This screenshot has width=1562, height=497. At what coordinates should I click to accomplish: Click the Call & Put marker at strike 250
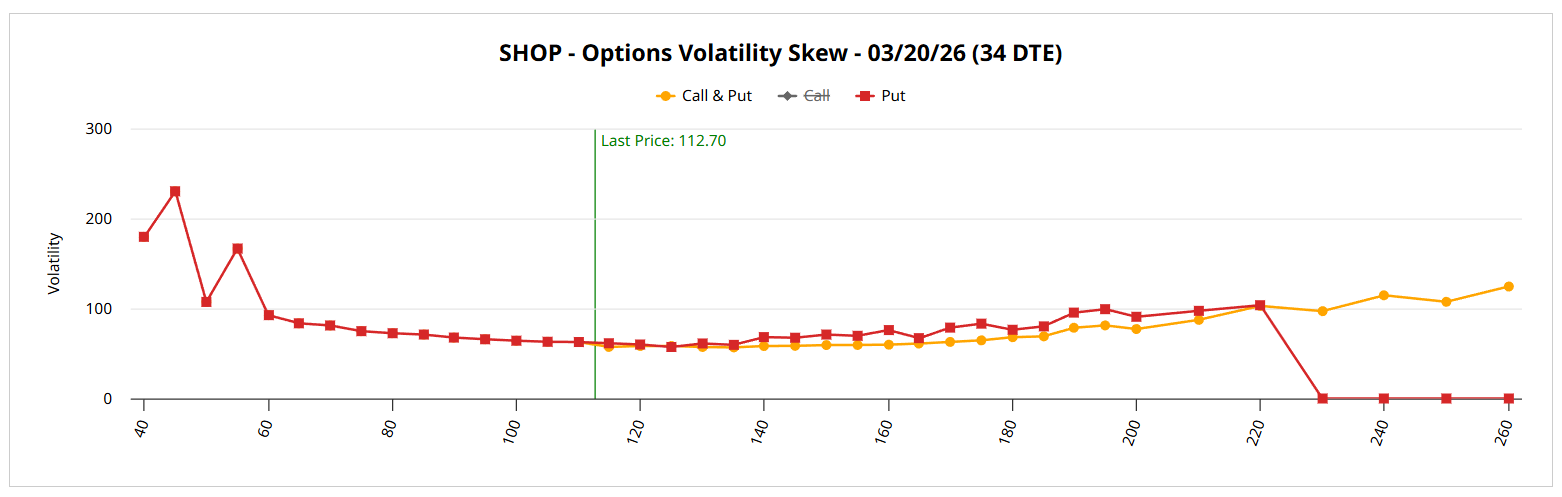tap(1446, 301)
